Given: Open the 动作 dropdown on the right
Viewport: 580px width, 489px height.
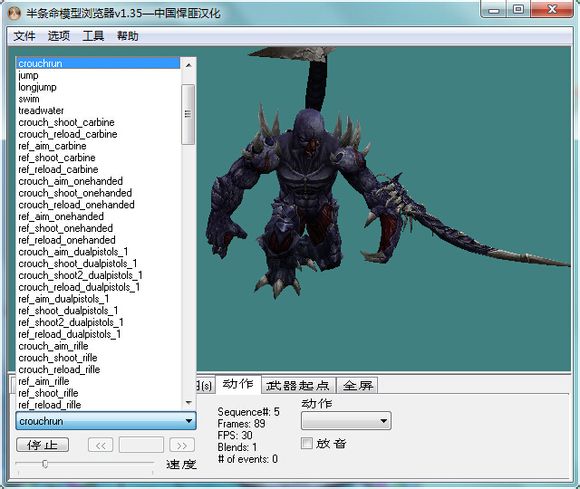Looking at the screenshot, I should click(346, 421).
